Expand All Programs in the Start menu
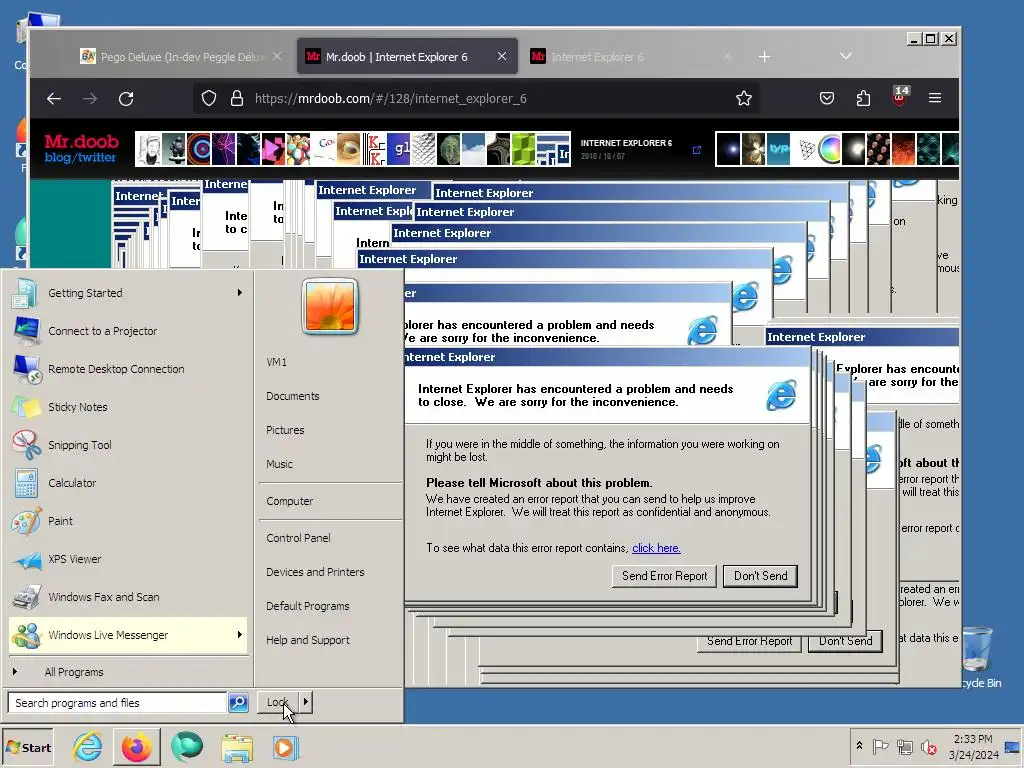This screenshot has height=768, width=1024. pos(73,672)
